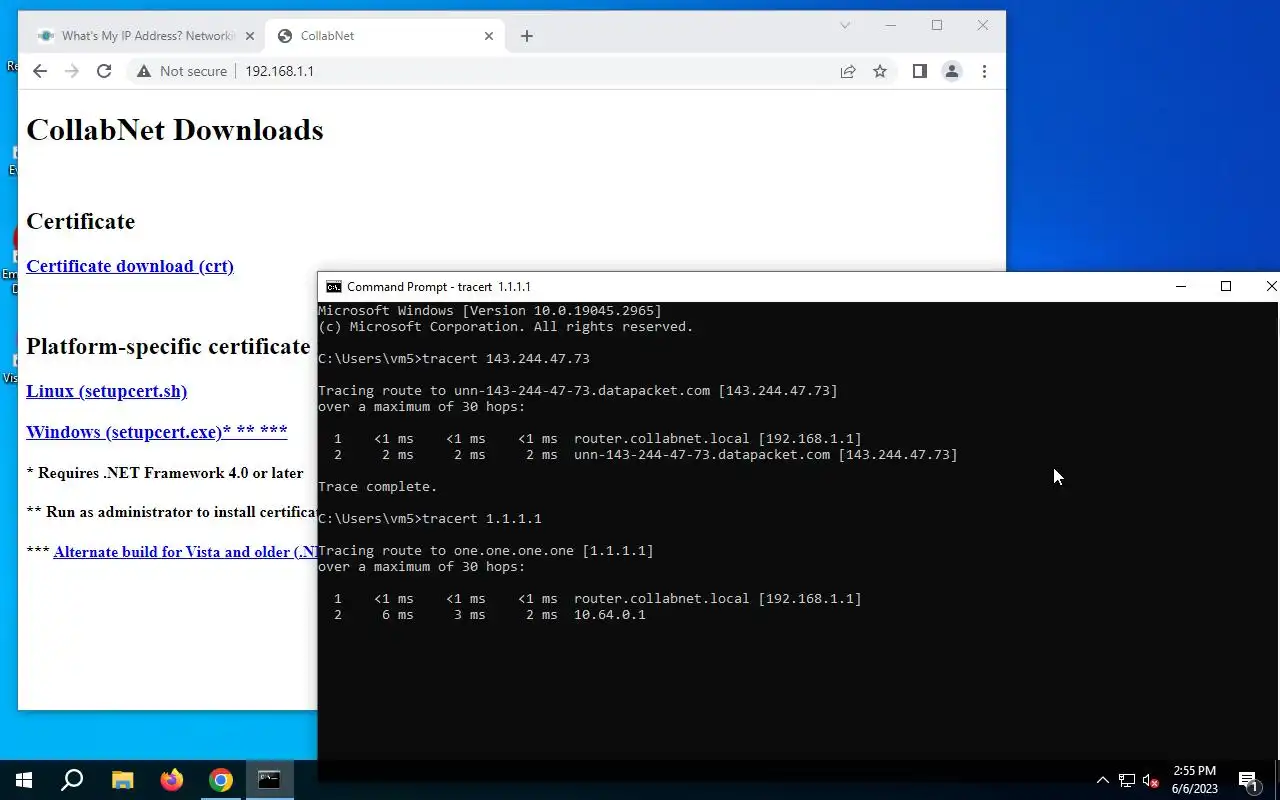Open File Explorer from taskbar
The width and height of the screenshot is (1280, 800).
(x=122, y=780)
